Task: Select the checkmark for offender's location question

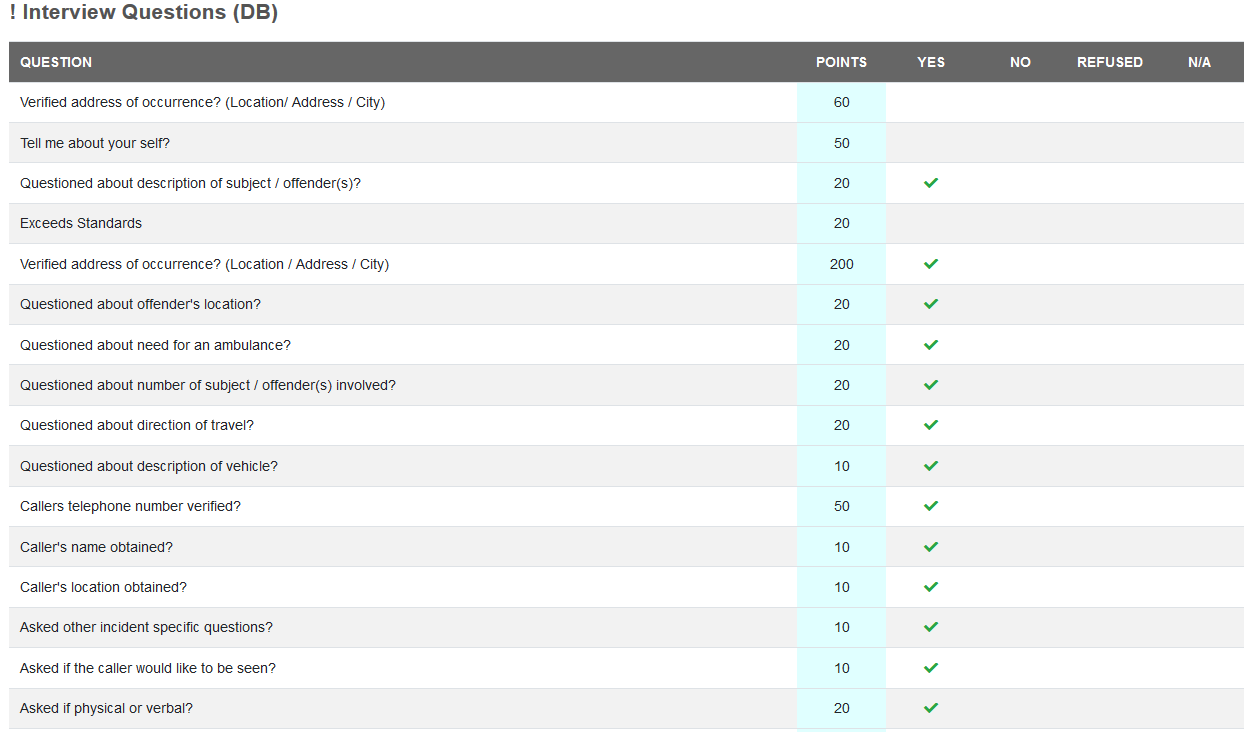Action: click(931, 304)
